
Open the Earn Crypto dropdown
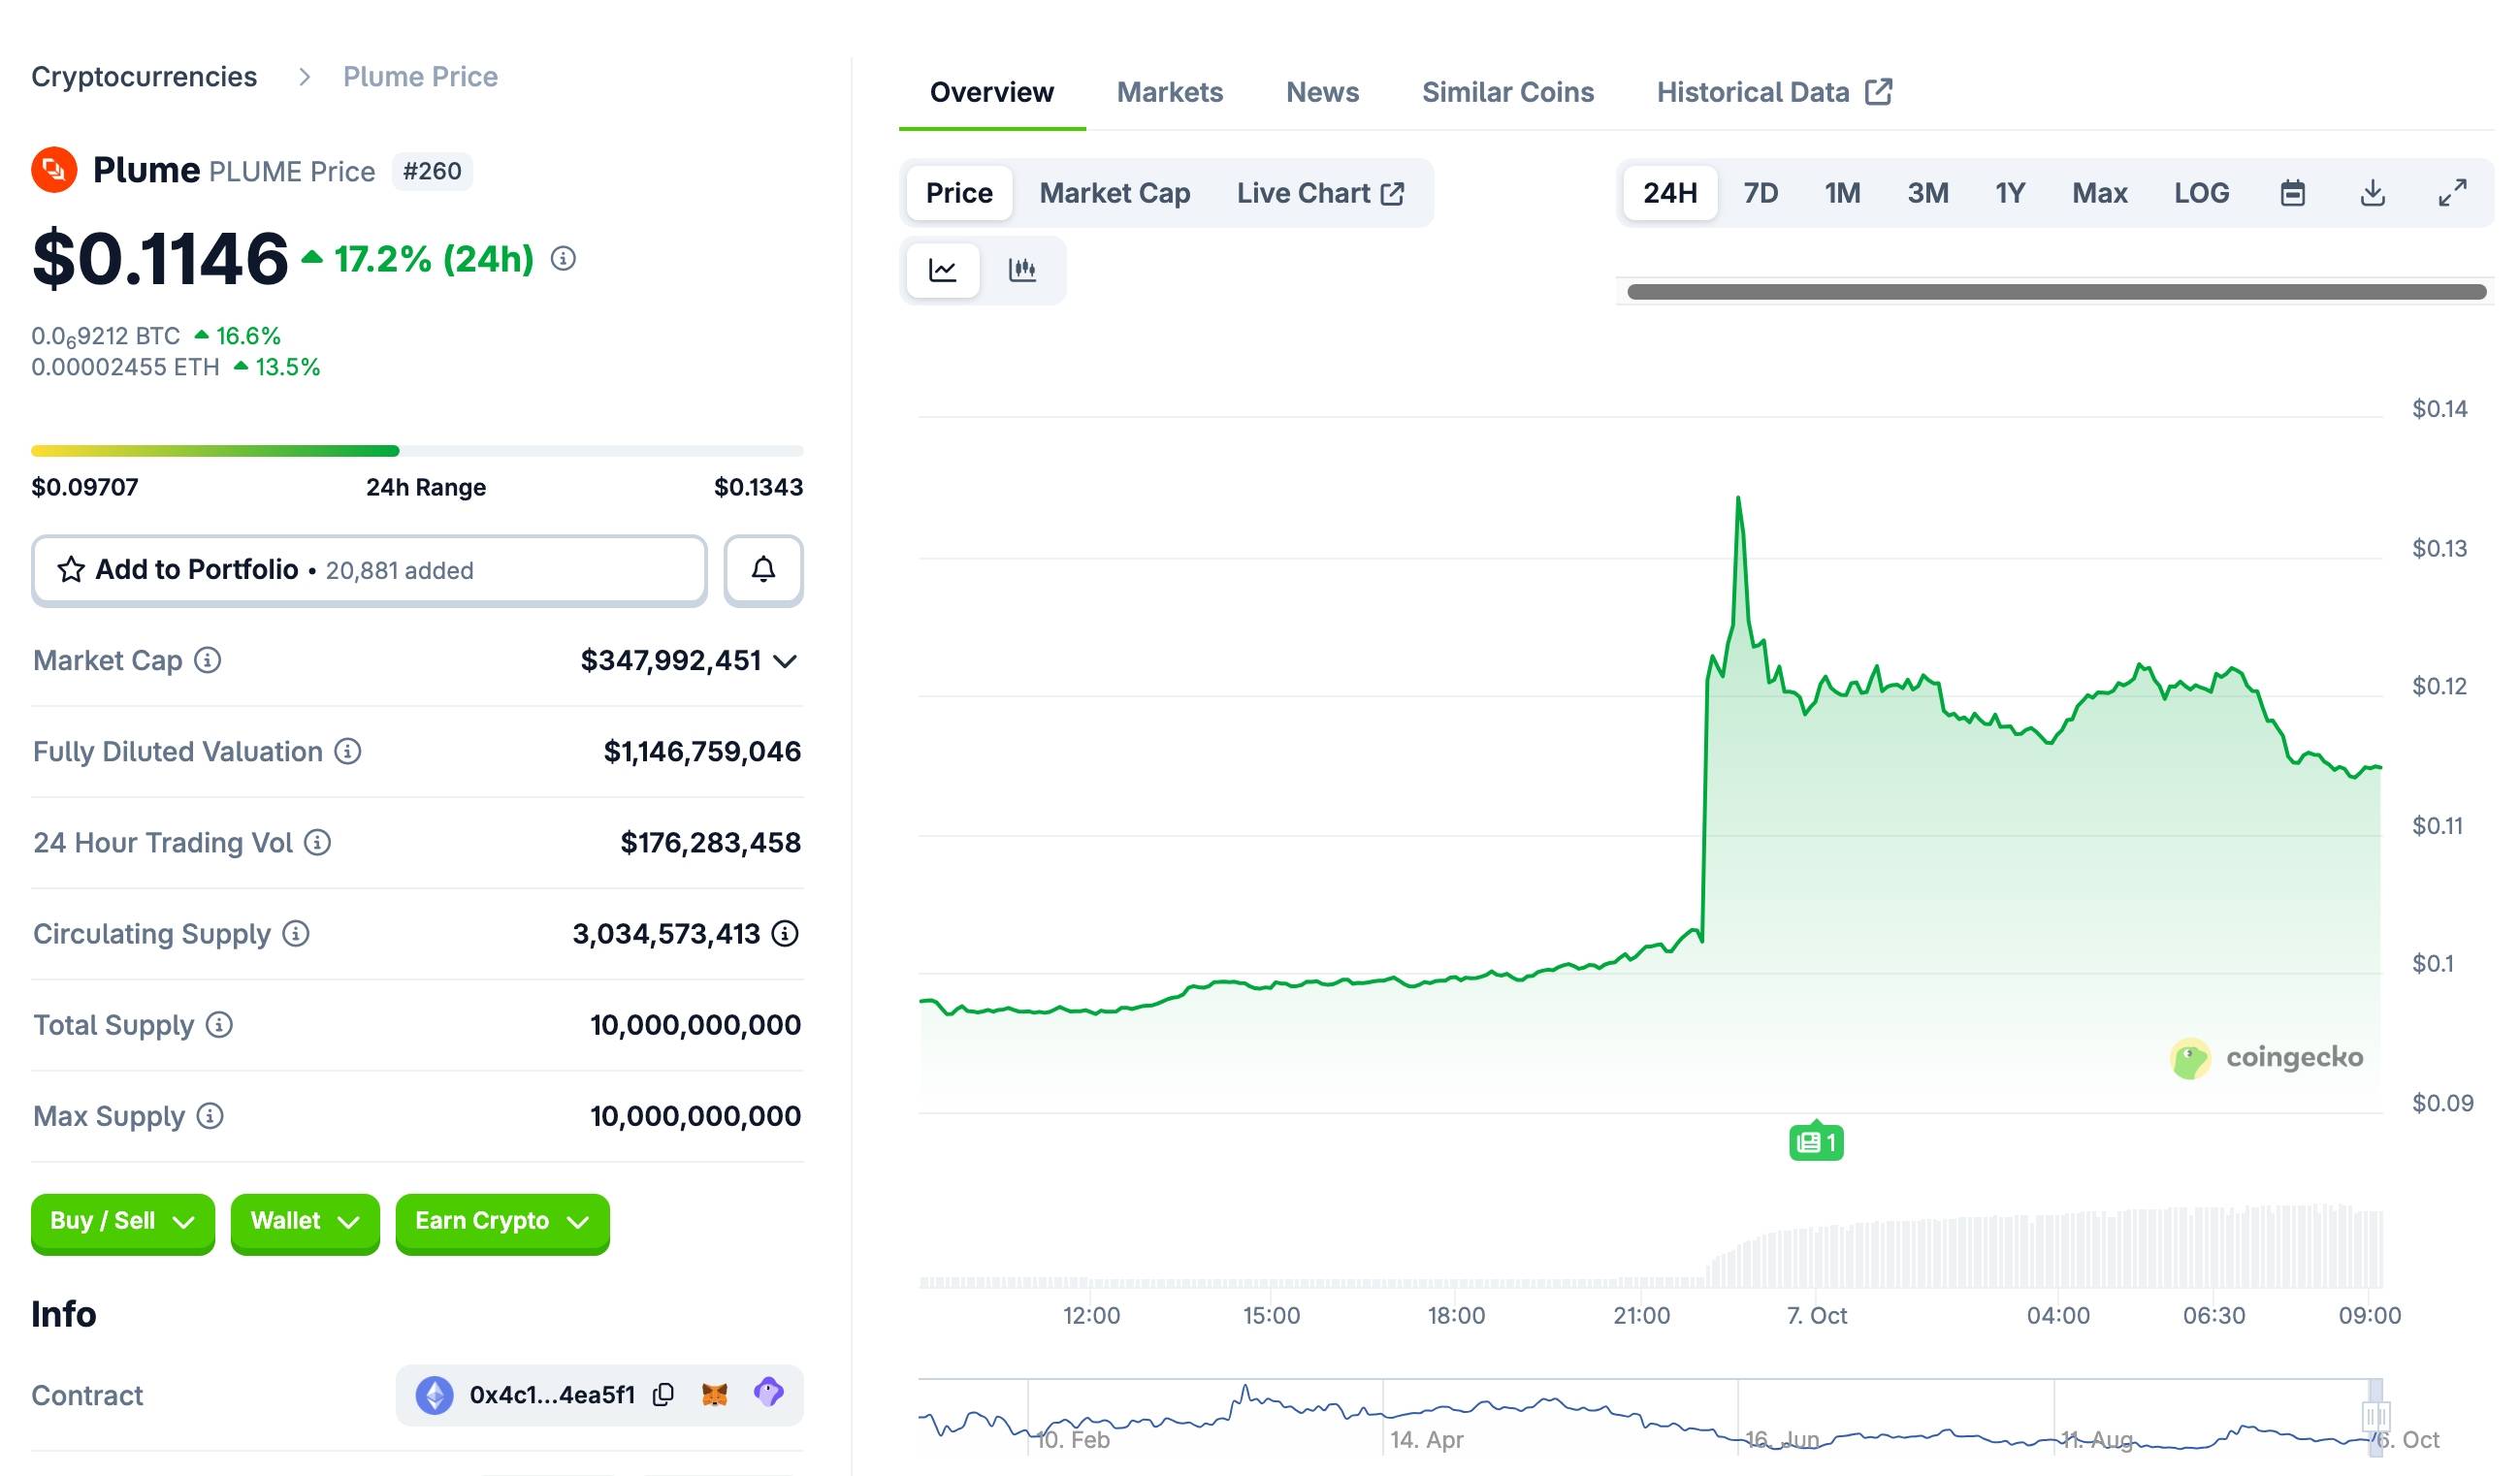point(502,1221)
